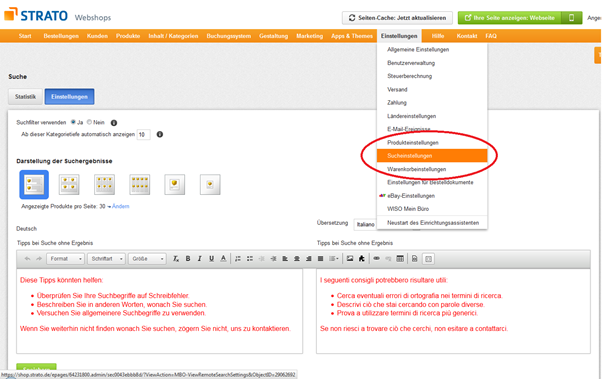
Task: Center the text
Action: [297, 259]
